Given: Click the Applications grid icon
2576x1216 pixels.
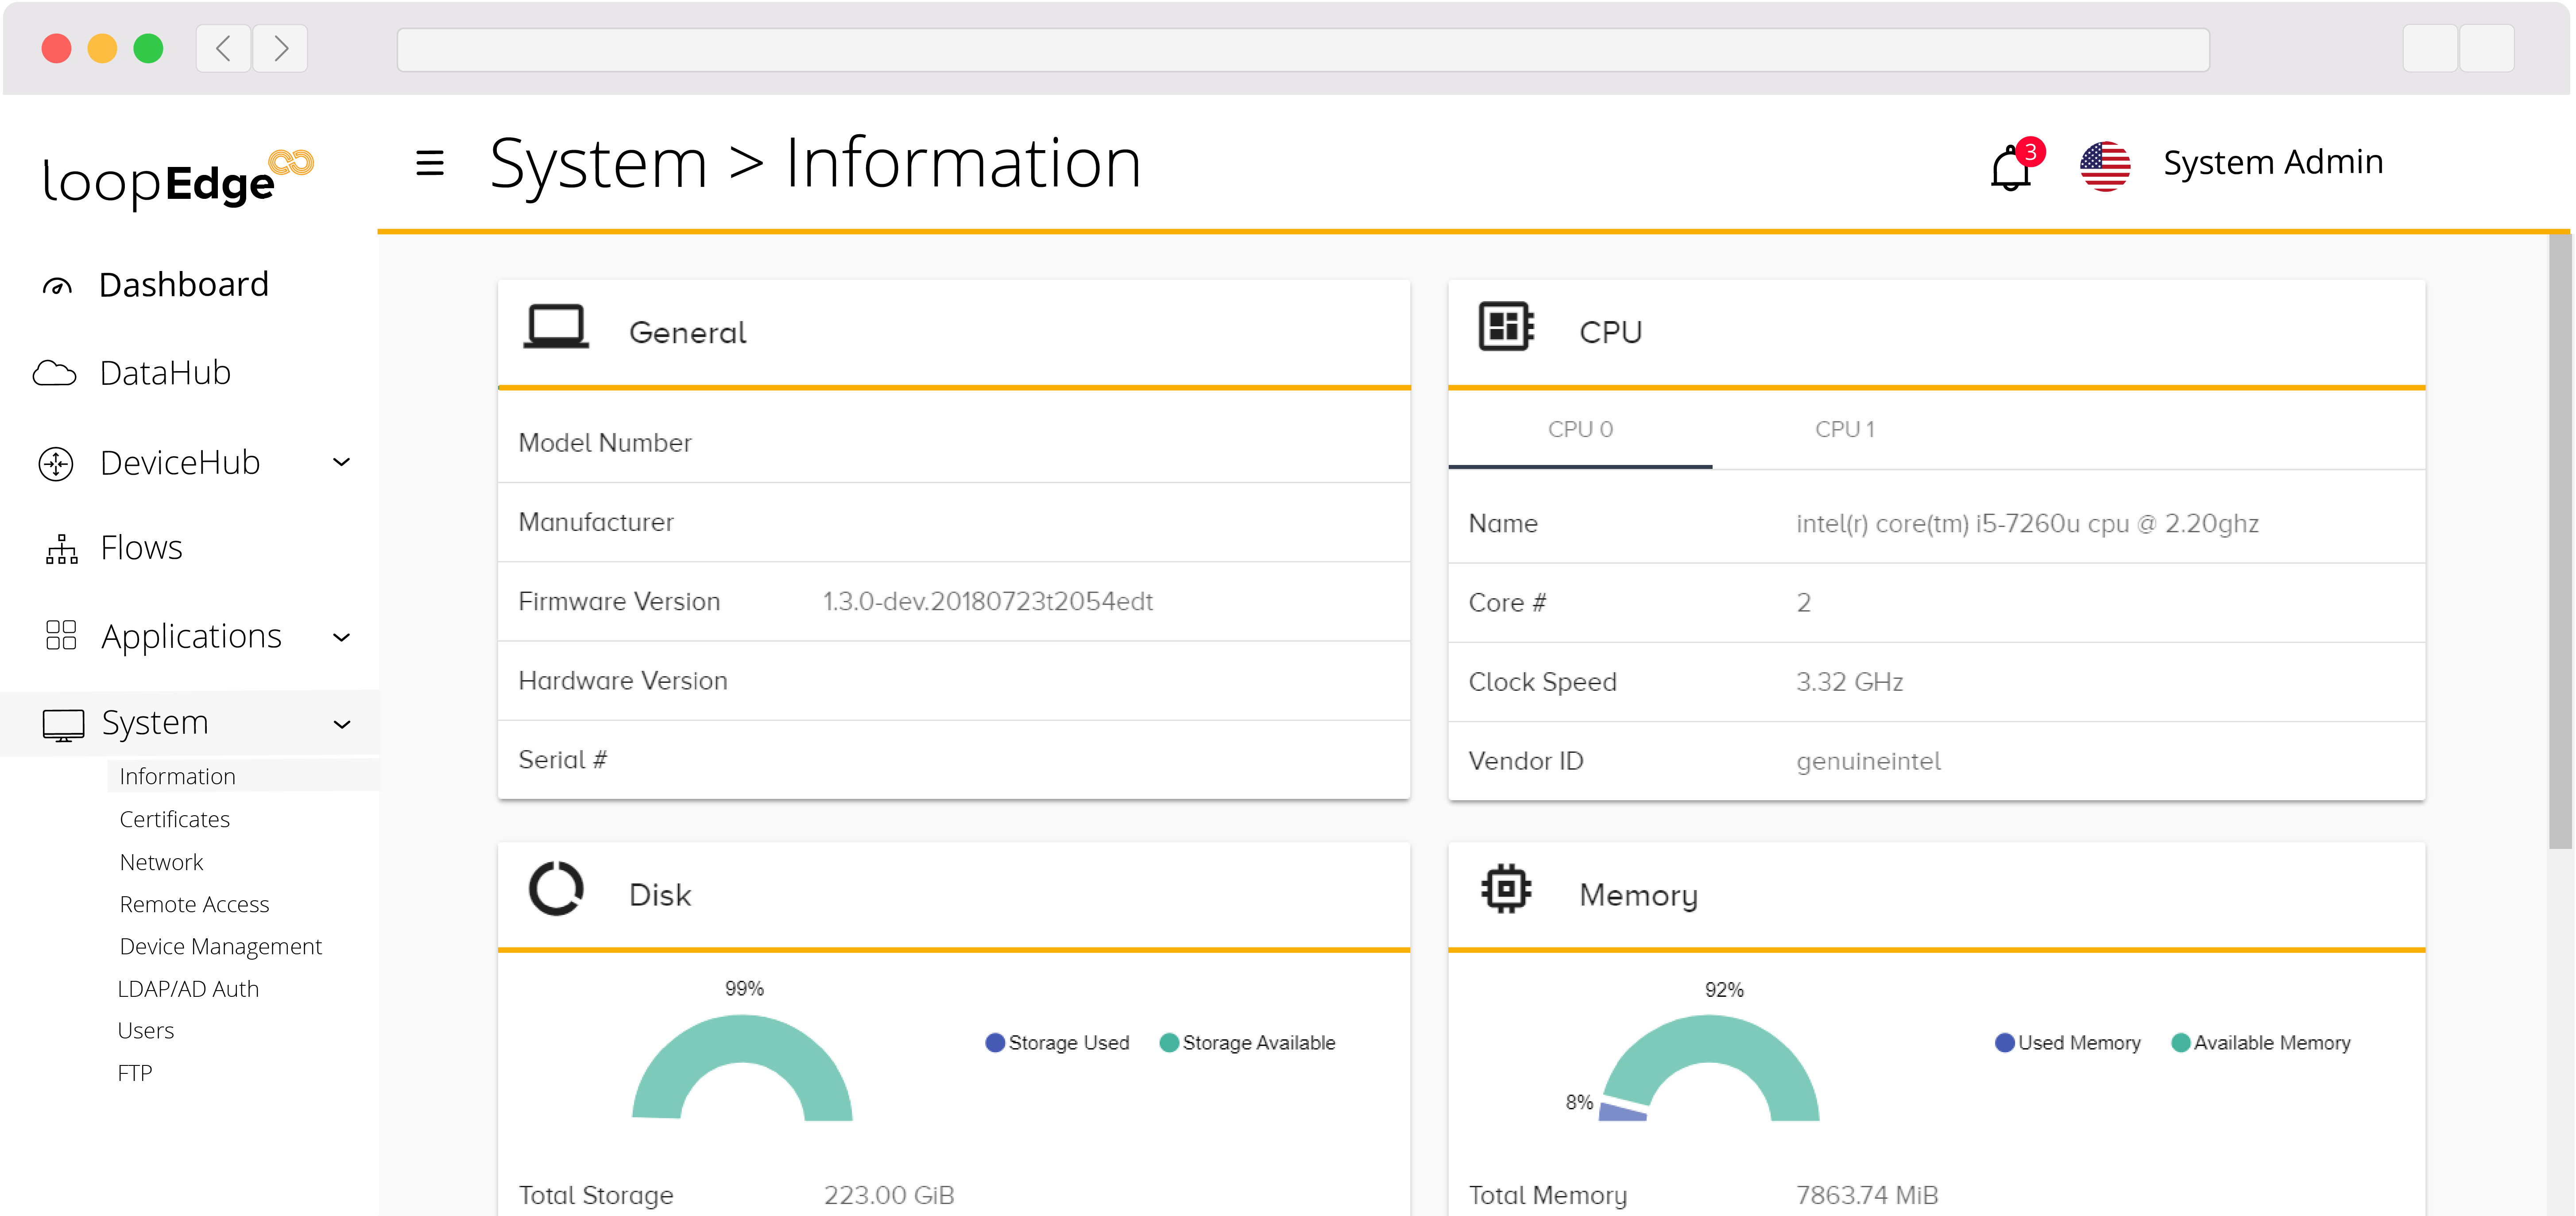Looking at the screenshot, I should (61, 635).
